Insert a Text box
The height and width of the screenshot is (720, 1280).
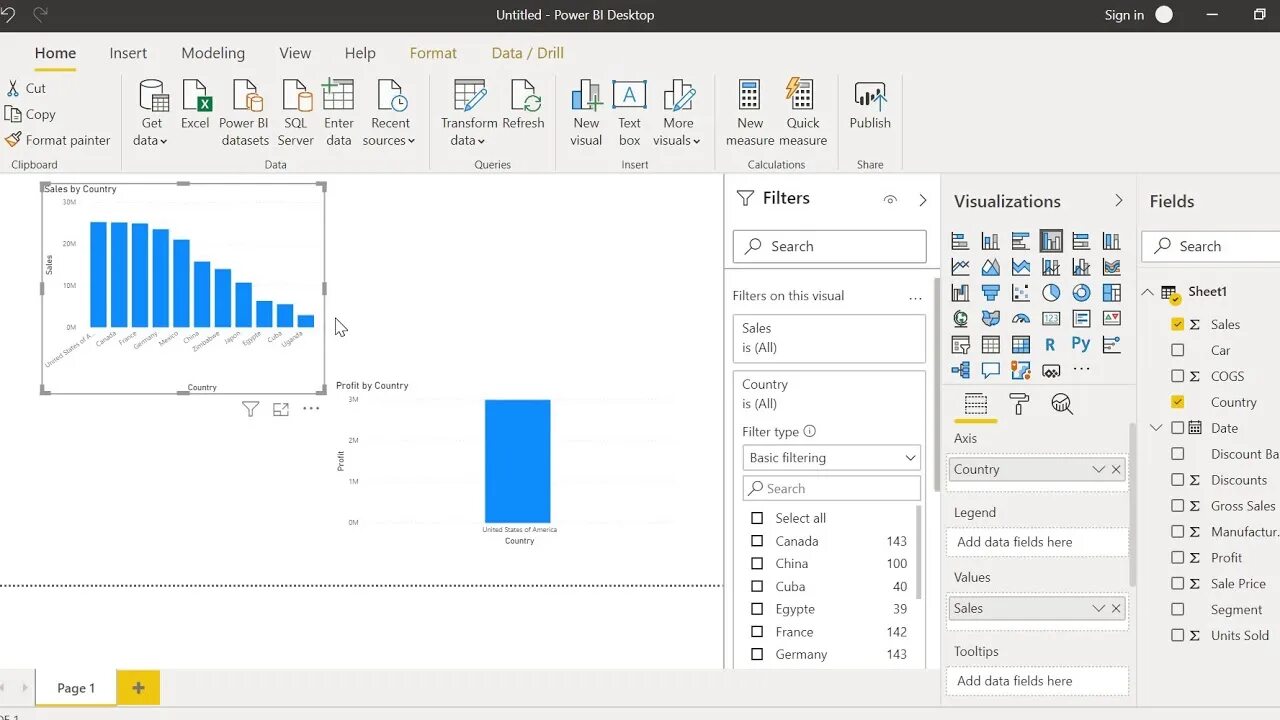point(629,113)
